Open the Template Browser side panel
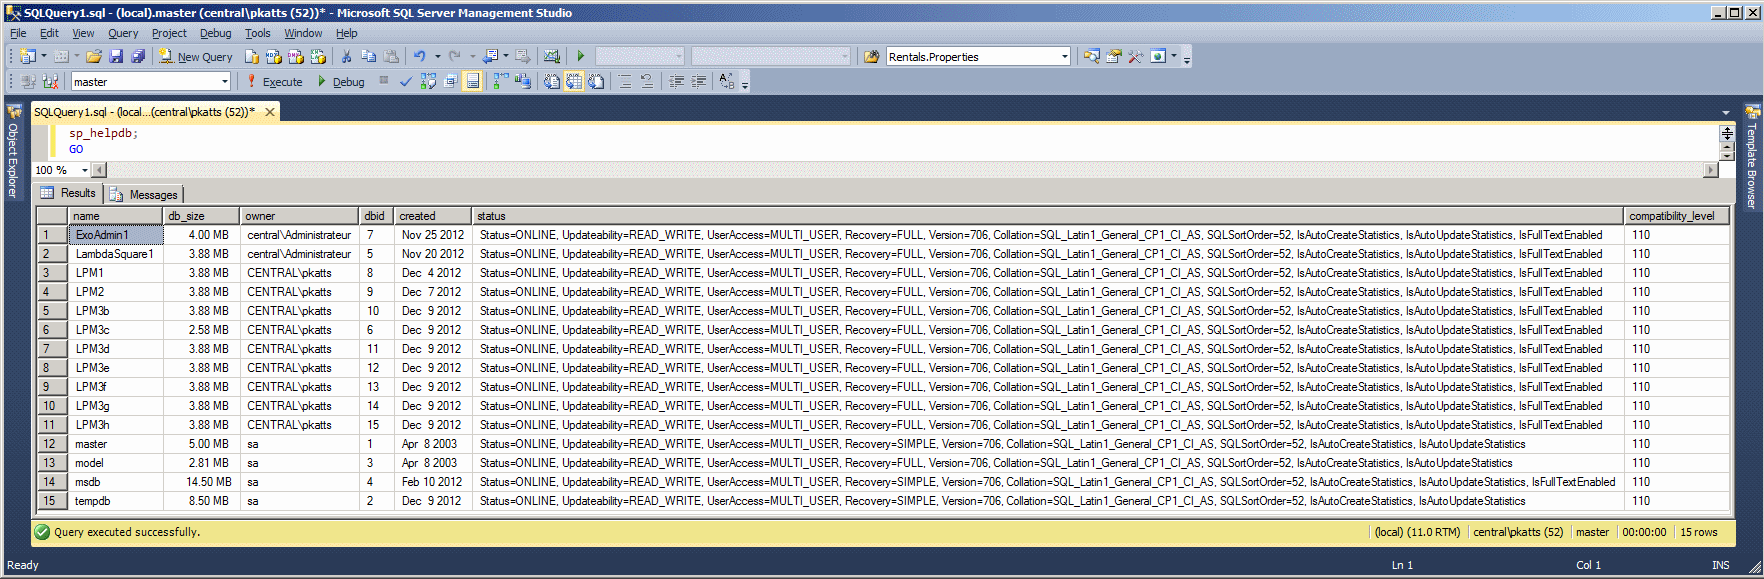1764x579 pixels. (1752, 156)
